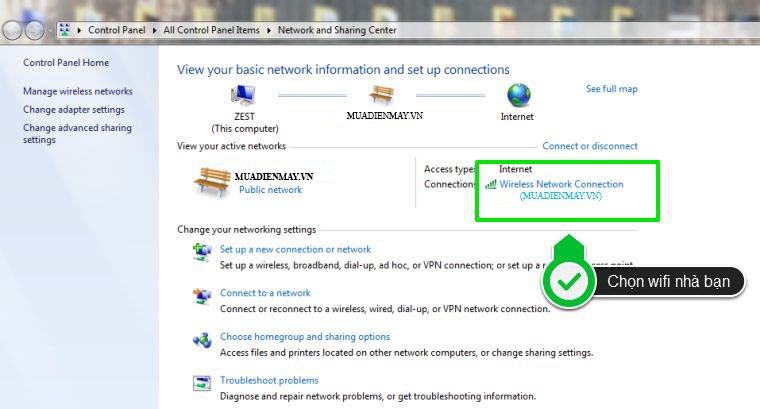Click the 'Connect or reconnect to a wireless' description
Viewport: 760px width, 409px height.
(385, 309)
